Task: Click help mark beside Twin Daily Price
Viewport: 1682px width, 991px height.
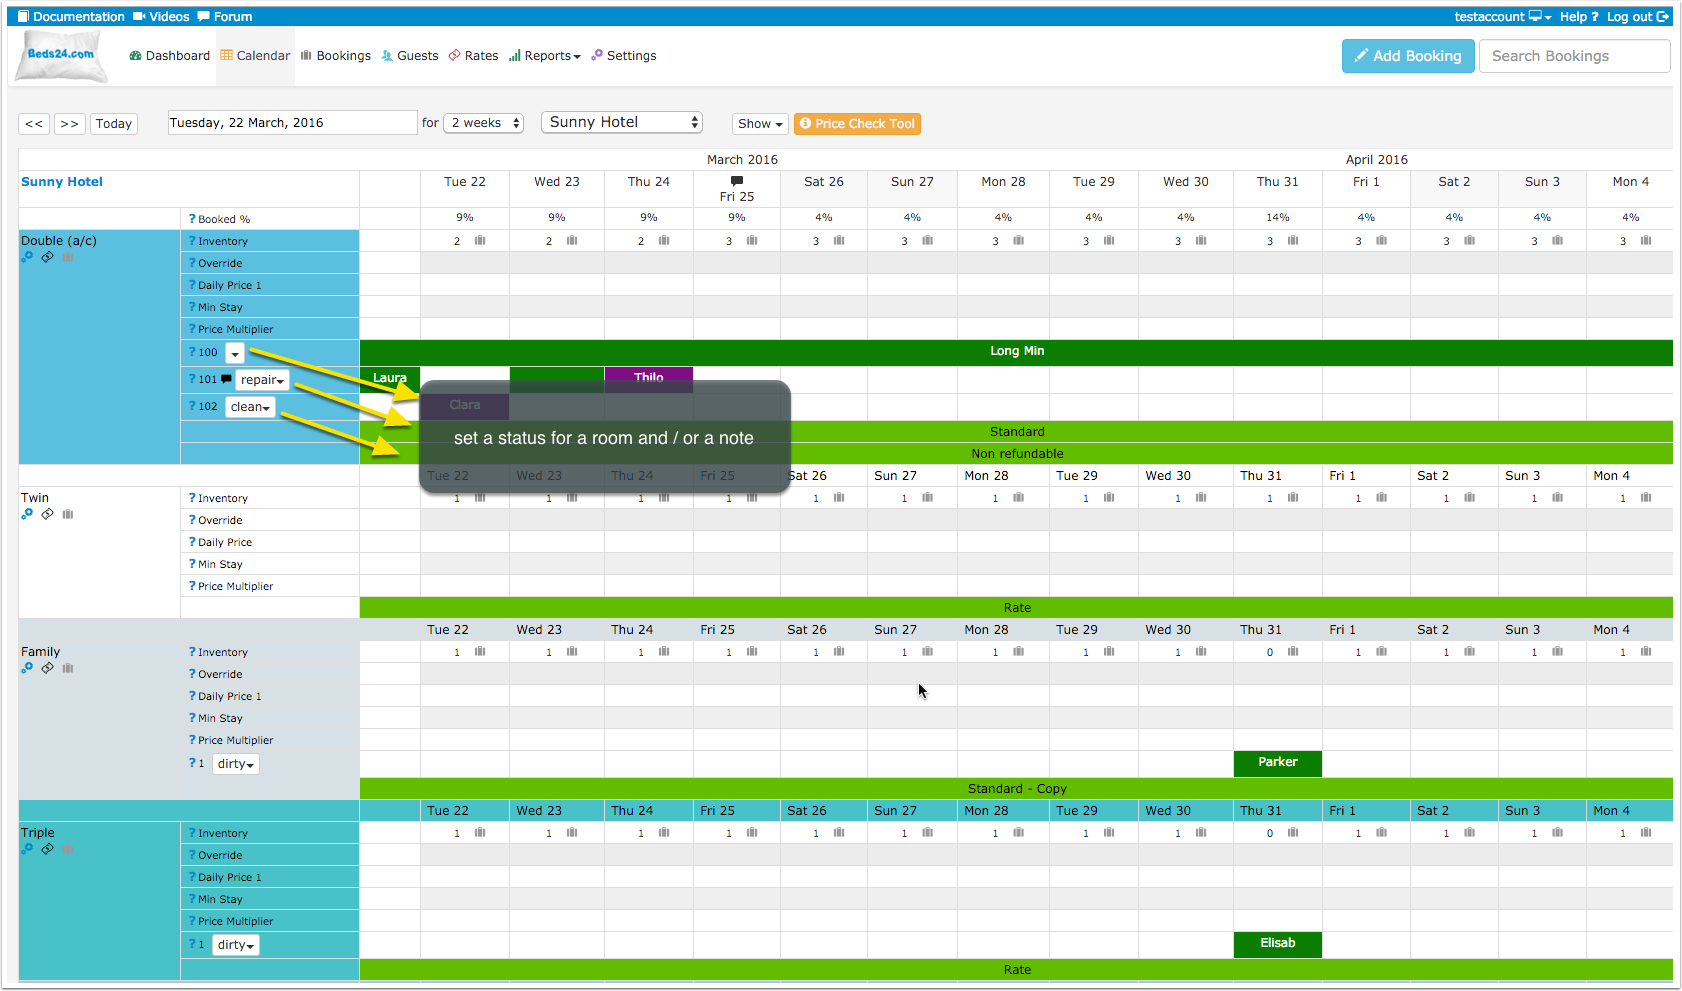Action: pos(192,542)
